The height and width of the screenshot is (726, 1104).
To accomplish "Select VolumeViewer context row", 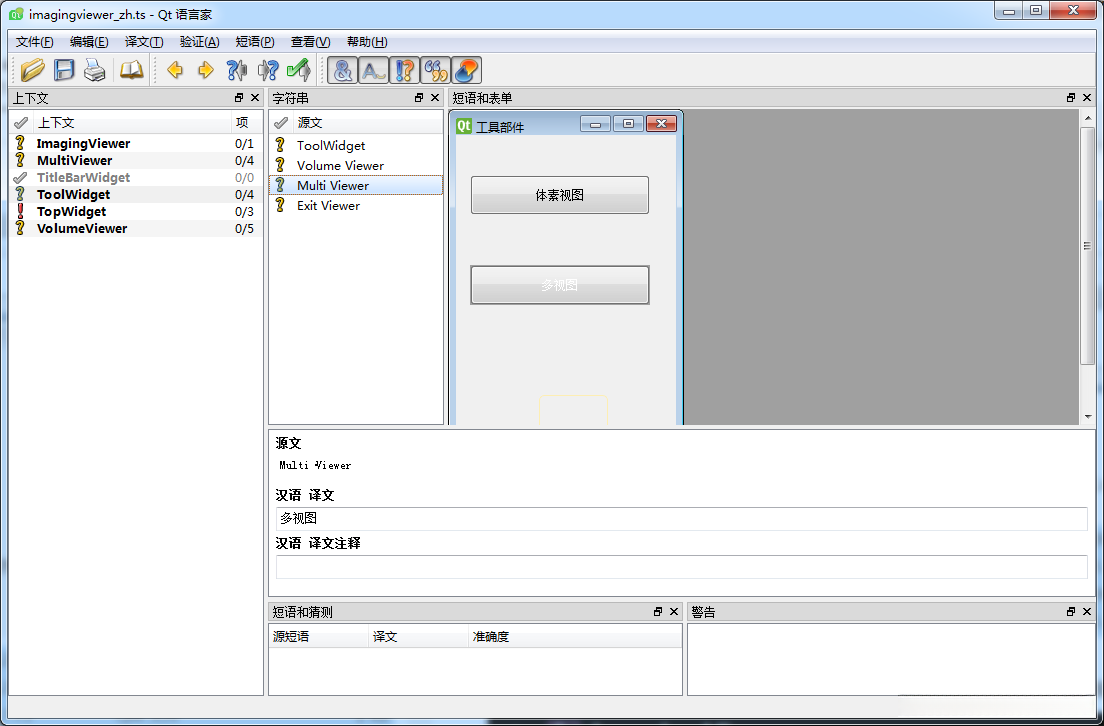I will pos(135,228).
